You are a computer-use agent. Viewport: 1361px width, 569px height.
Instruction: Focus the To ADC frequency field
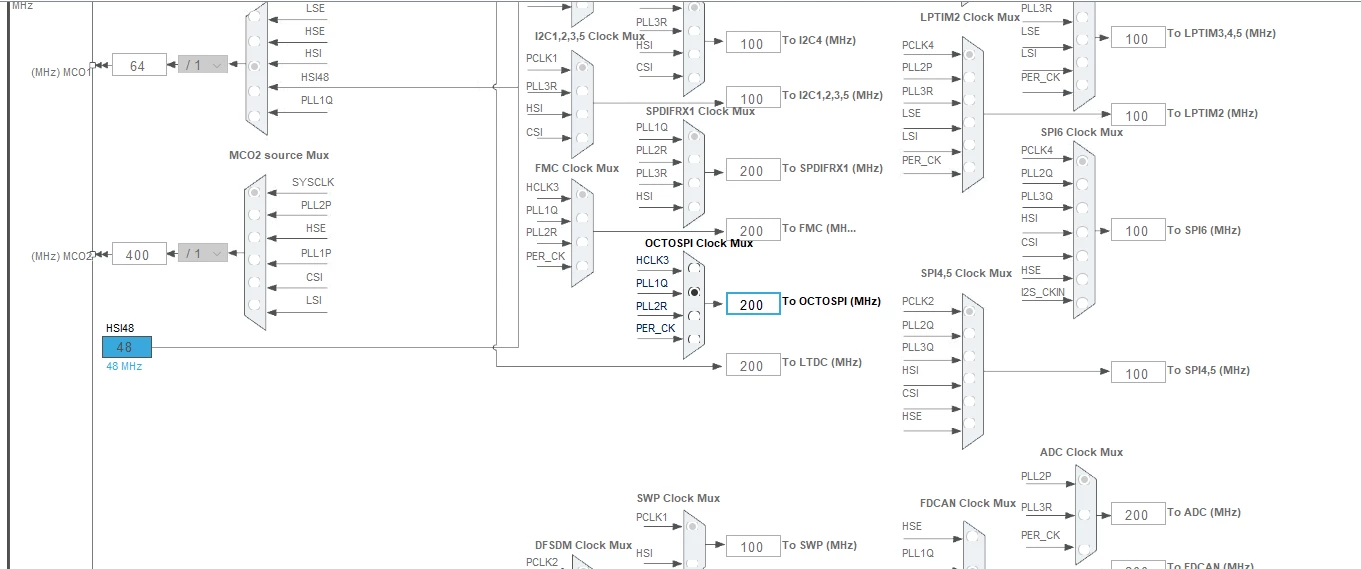coord(1138,514)
